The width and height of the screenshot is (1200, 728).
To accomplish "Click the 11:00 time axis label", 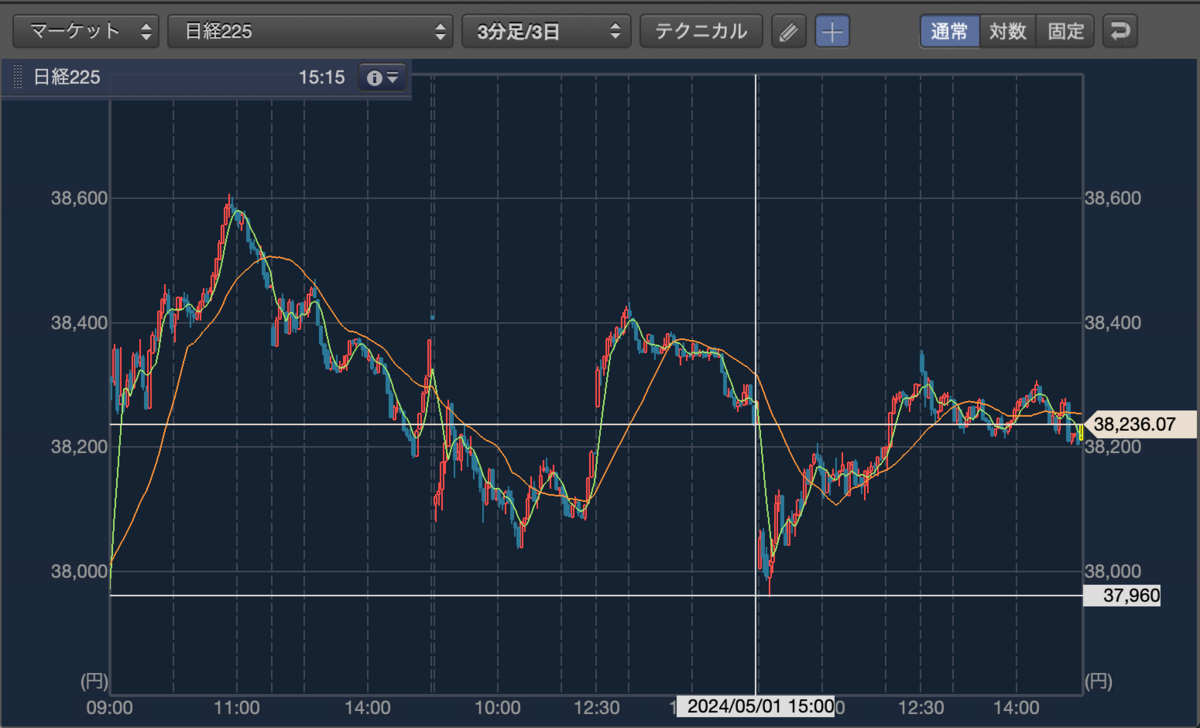I will click(x=237, y=706).
